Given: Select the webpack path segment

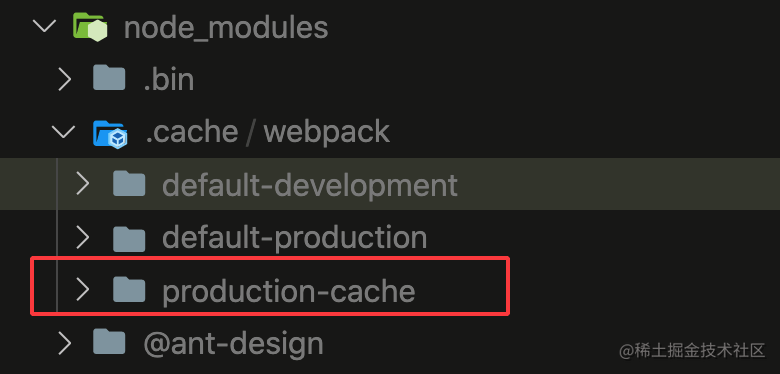Looking at the screenshot, I should 327,132.
